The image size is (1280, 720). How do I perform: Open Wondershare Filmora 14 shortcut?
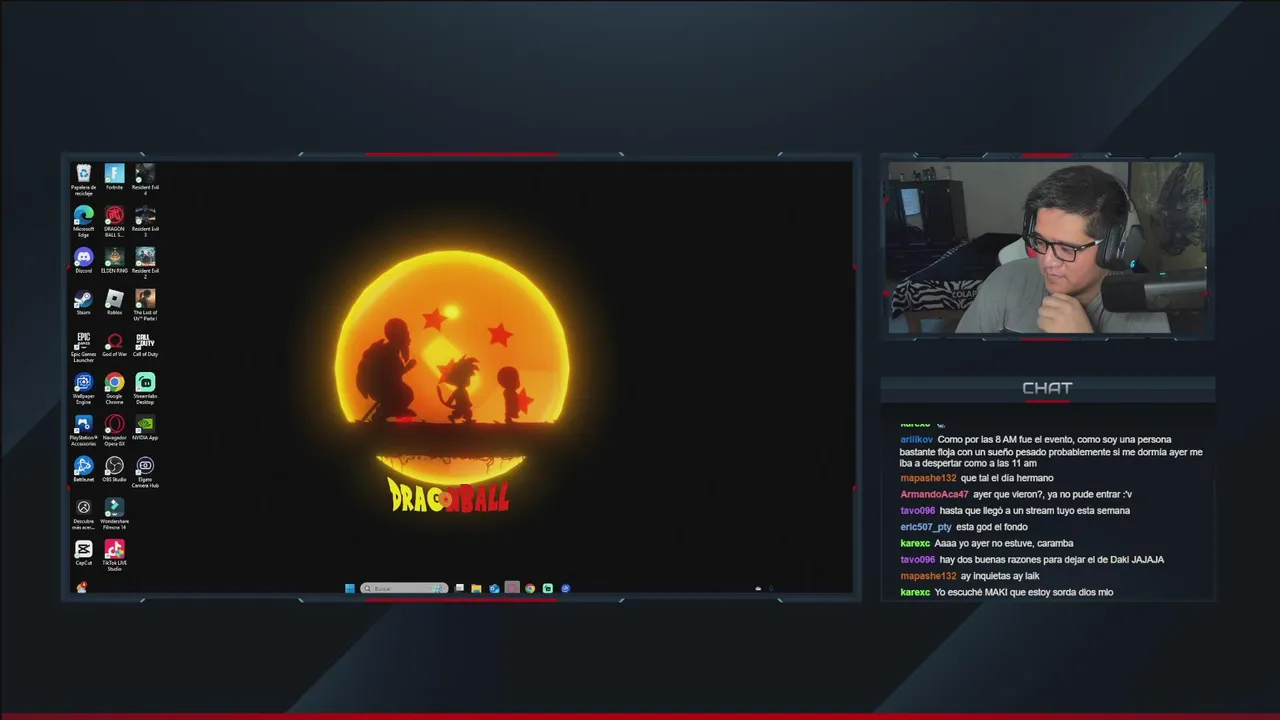tap(114, 514)
